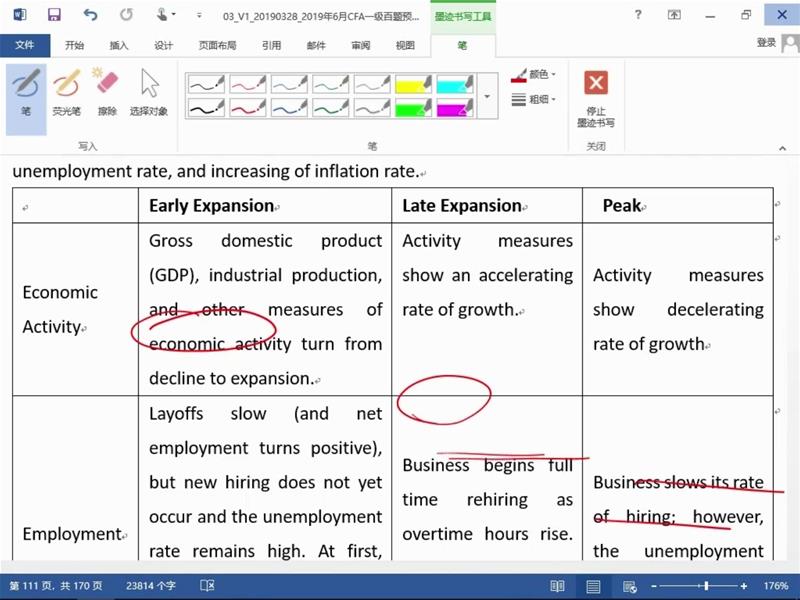Select the 擦除 (Eraser) tool
The height and width of the screenshot is (600, 800).
click(107, 92)
